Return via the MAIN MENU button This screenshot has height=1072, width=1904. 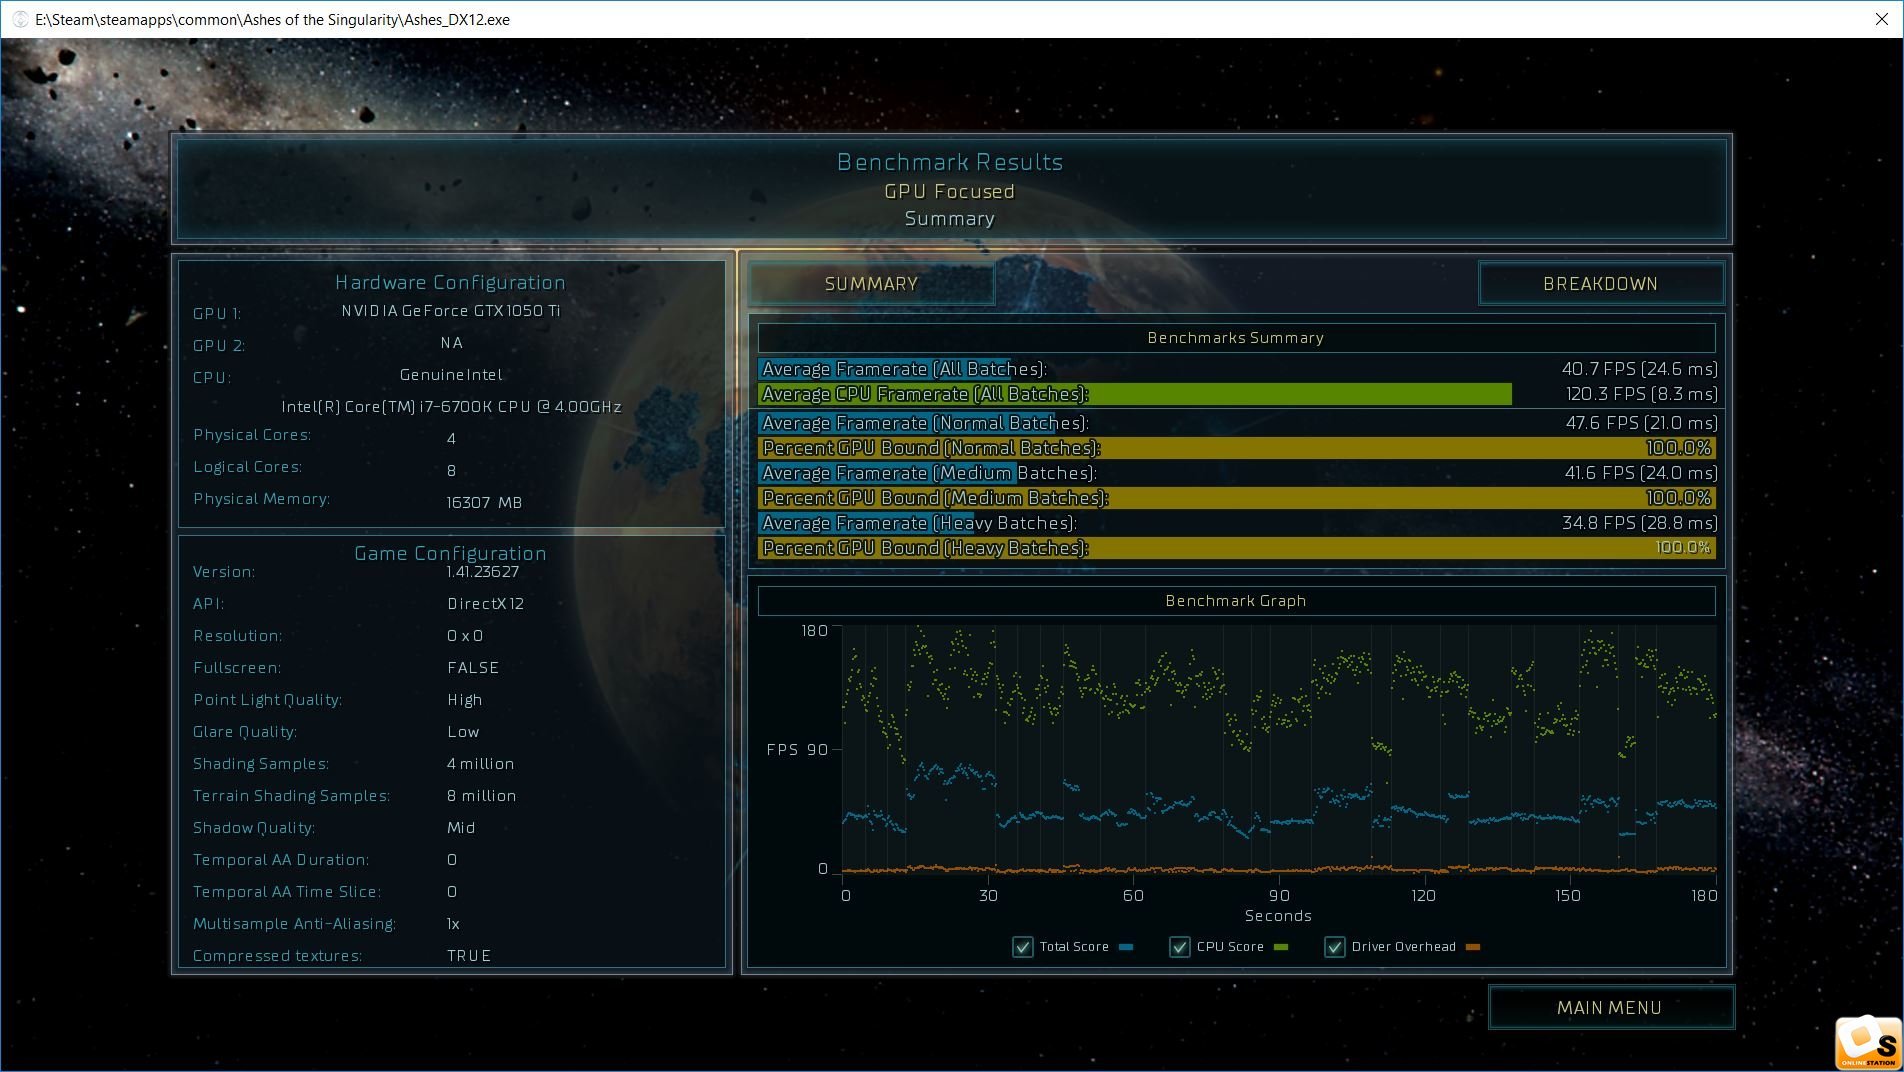point(1610,1008)
